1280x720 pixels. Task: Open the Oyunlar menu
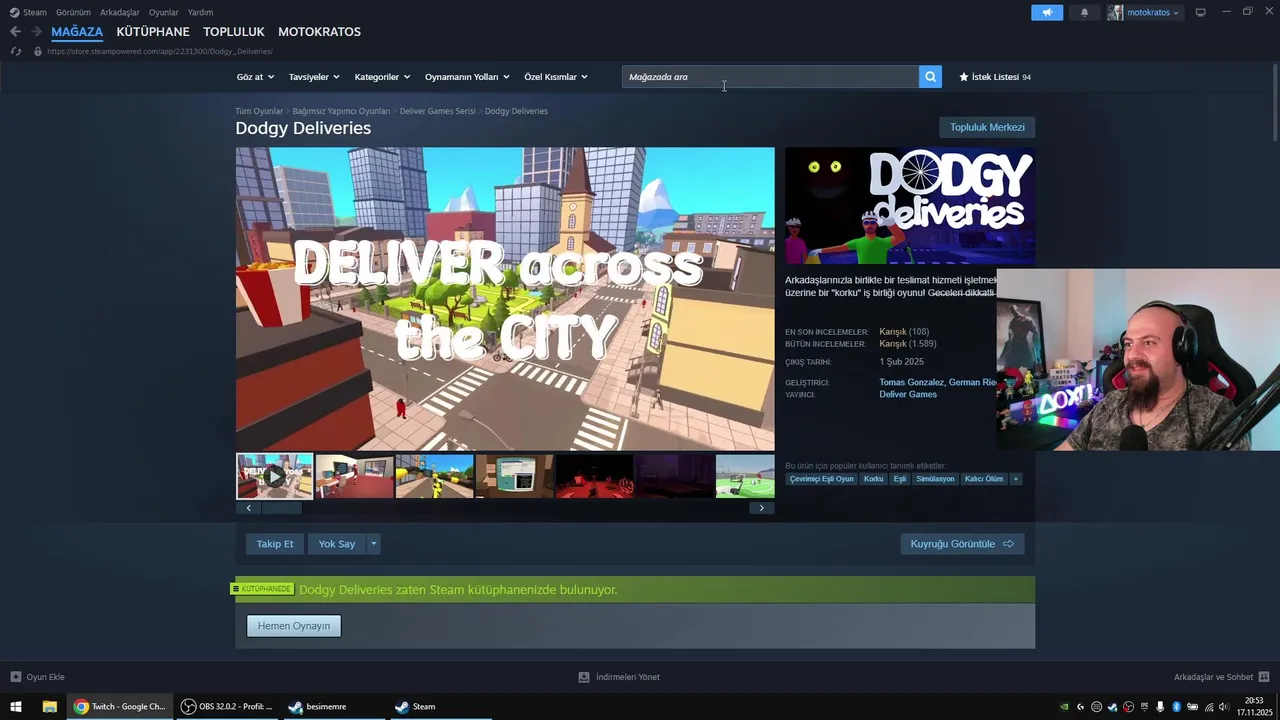tap(163, 12)
